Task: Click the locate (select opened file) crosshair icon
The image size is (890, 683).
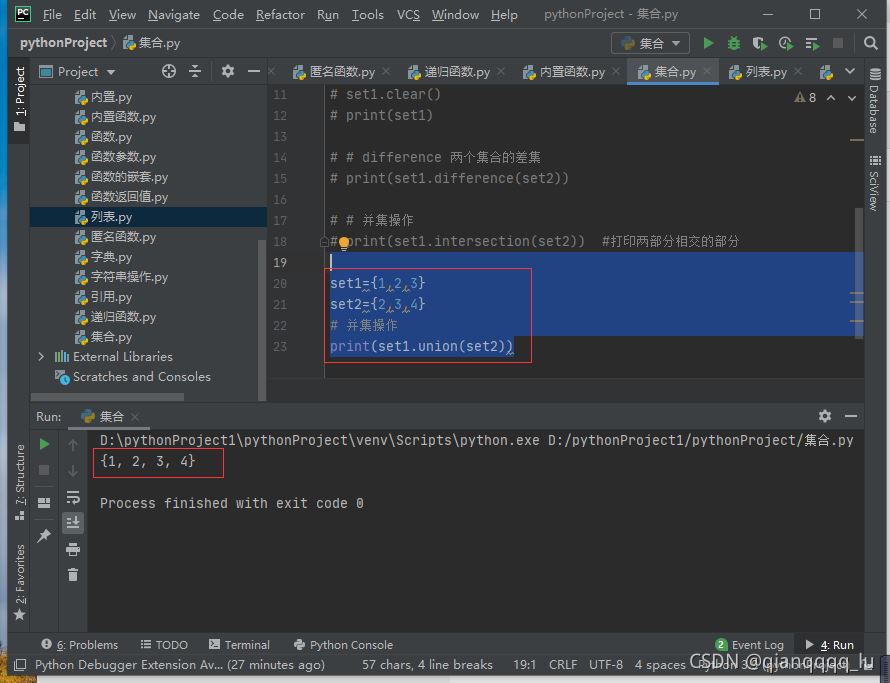Action: tap(169, 71)
